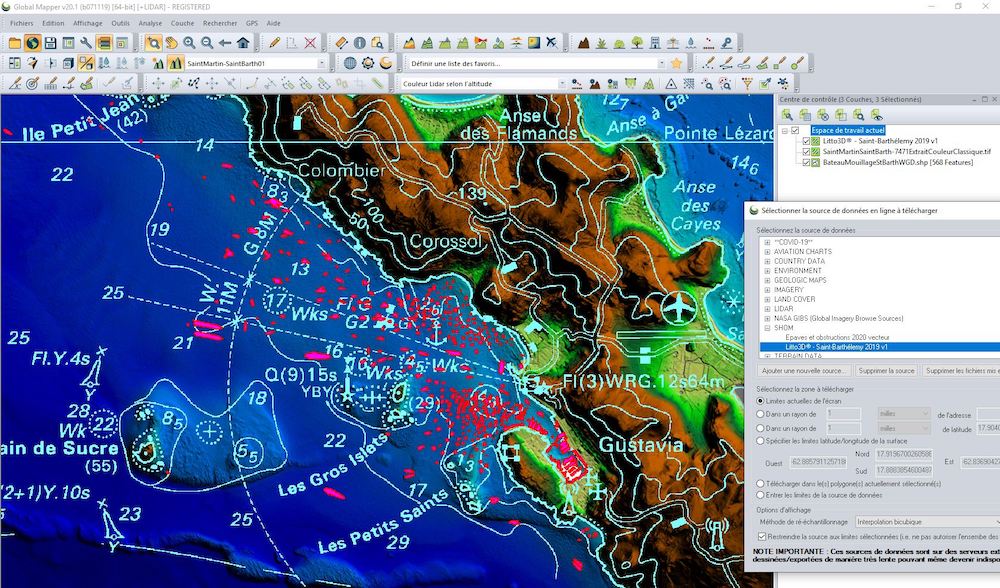Select 'Entrer les limites de la source' radio
Image resolution: width=1000 pixels, height=588 pixels.
(760, 495)
